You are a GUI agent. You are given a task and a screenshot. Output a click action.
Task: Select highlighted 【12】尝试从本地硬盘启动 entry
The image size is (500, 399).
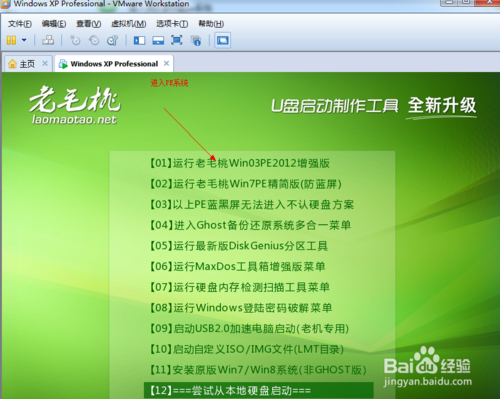[x=259, y=390]
